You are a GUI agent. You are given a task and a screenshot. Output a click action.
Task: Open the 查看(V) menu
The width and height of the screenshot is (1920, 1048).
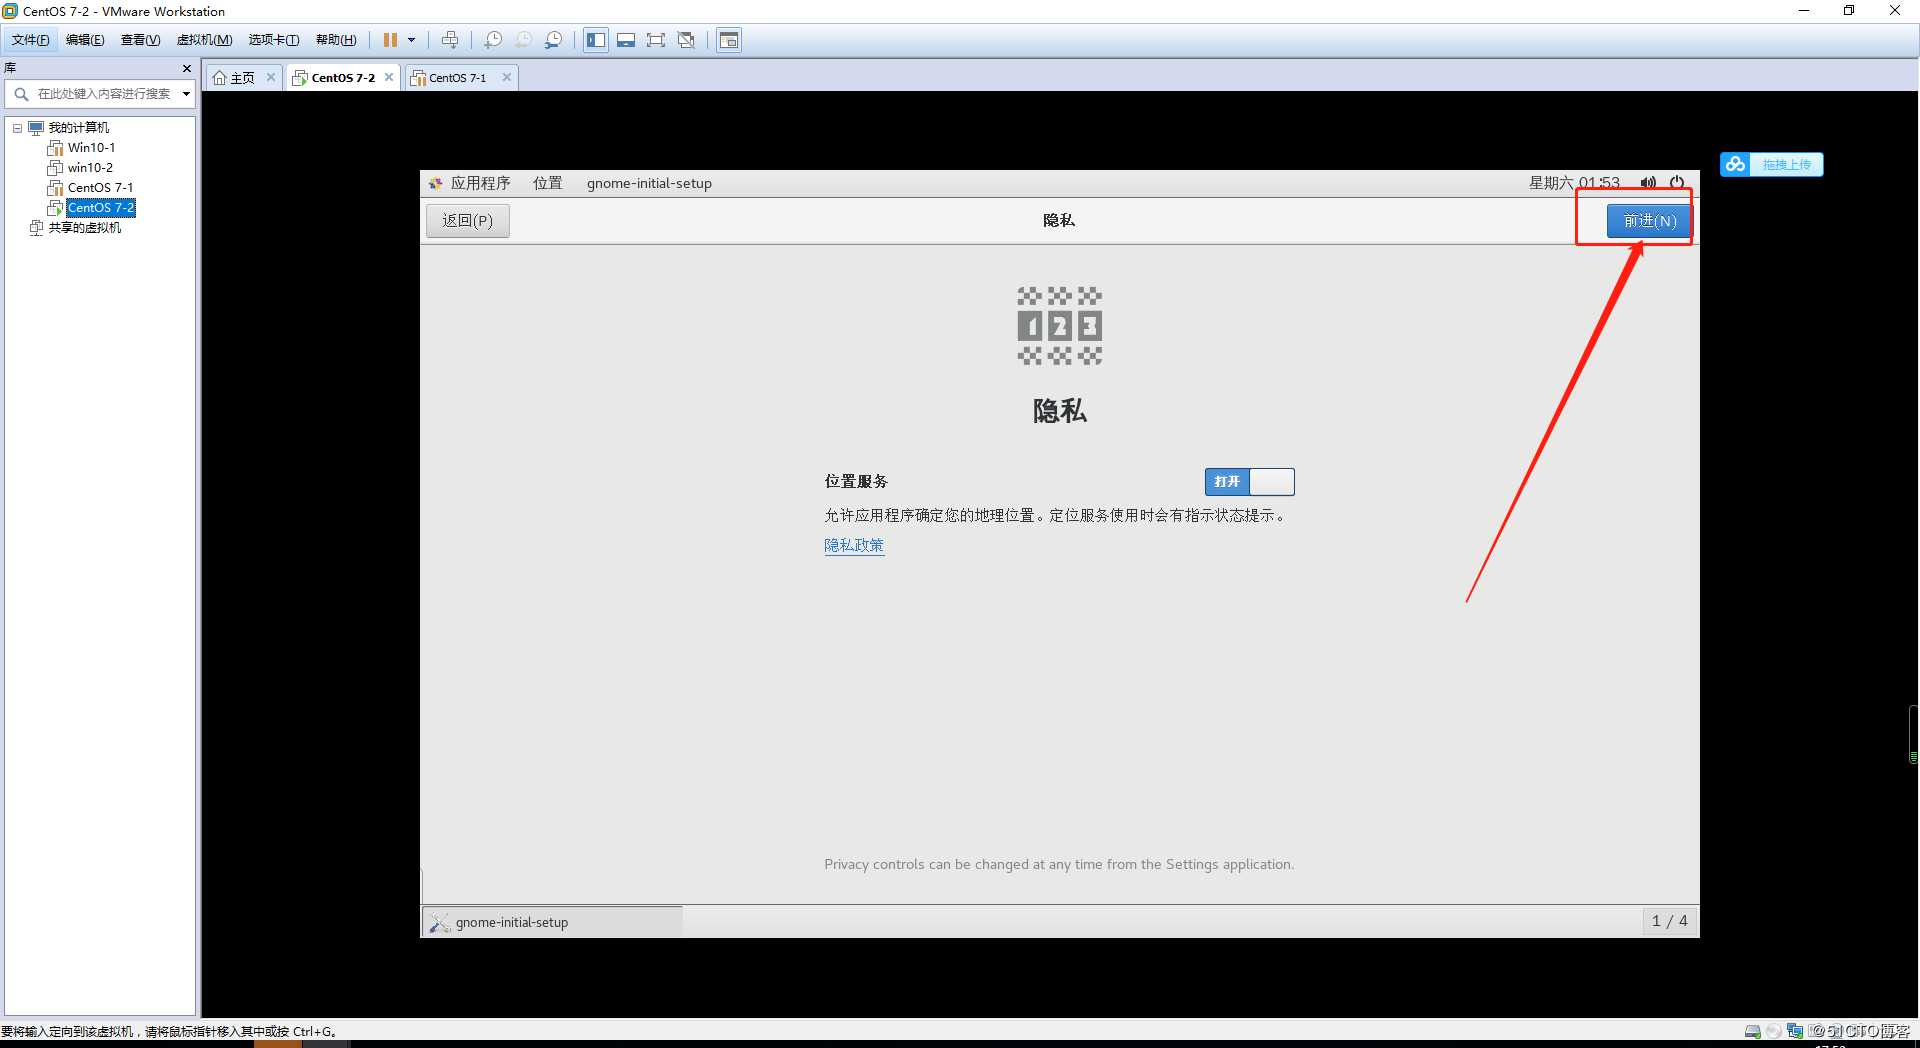tap(140, 40)
